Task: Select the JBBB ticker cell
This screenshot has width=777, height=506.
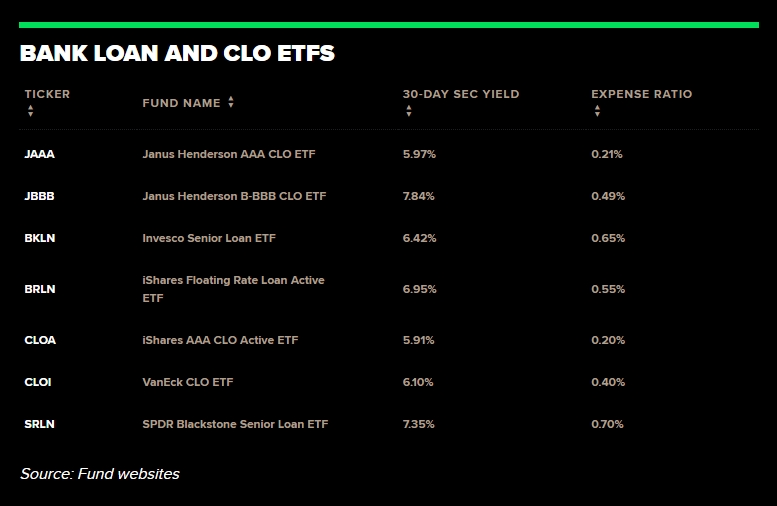Action: pyautogui.click(x=39, y=196)
